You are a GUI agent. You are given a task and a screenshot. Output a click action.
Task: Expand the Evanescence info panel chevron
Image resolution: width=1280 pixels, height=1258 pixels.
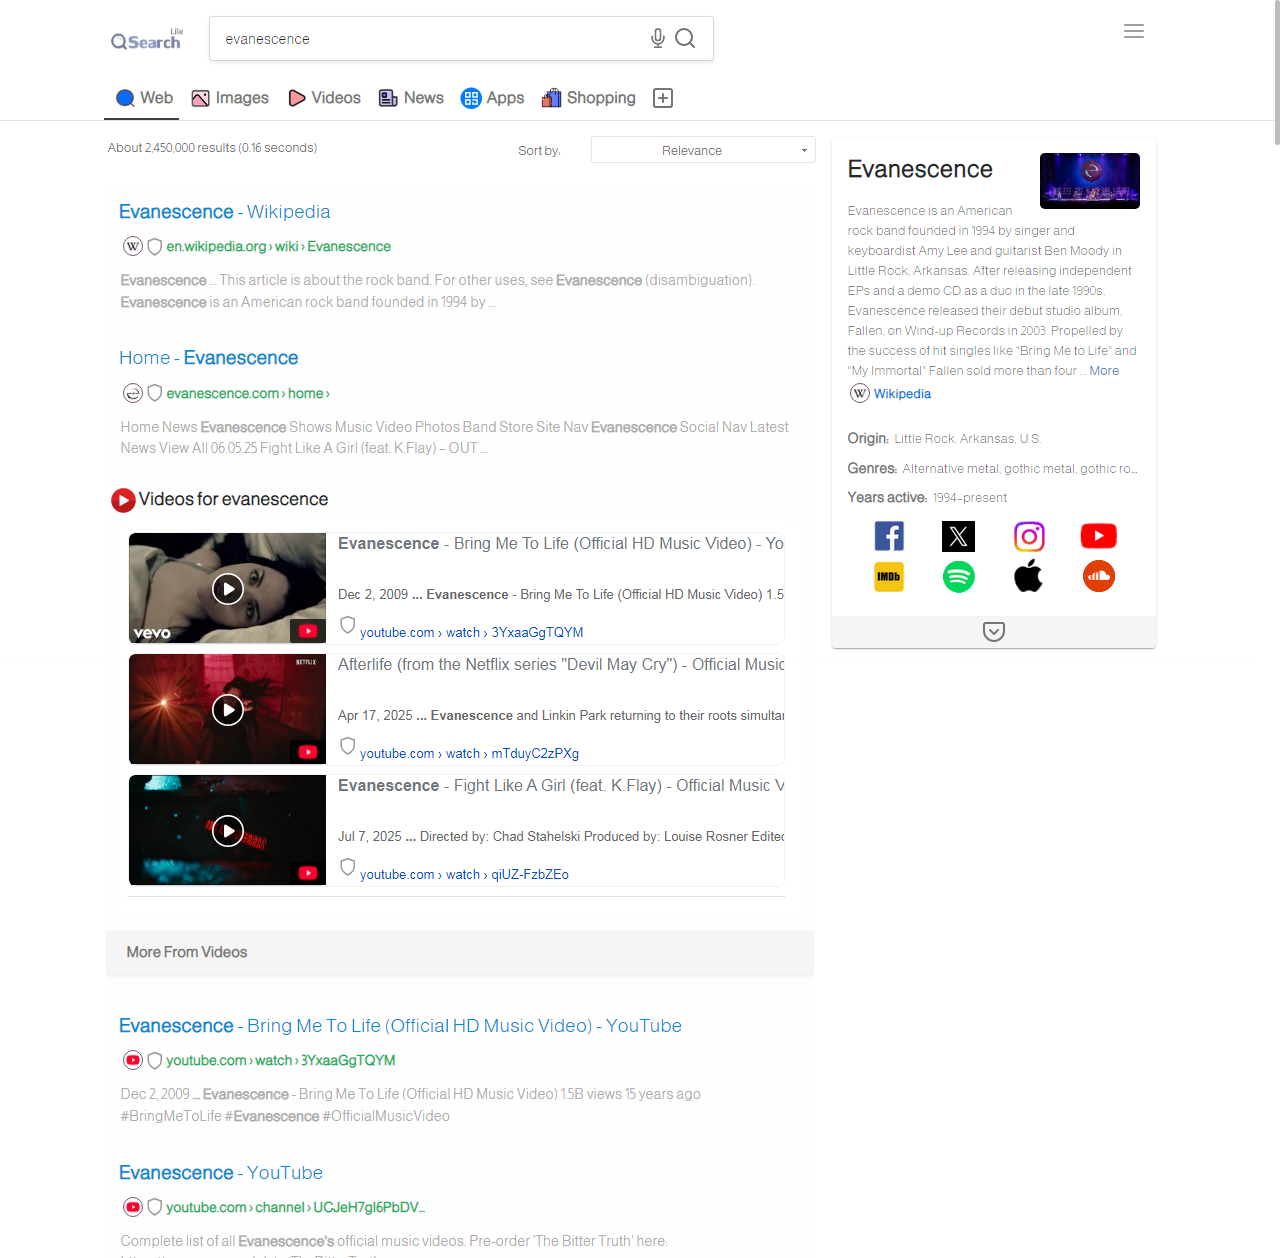point(993,631)
